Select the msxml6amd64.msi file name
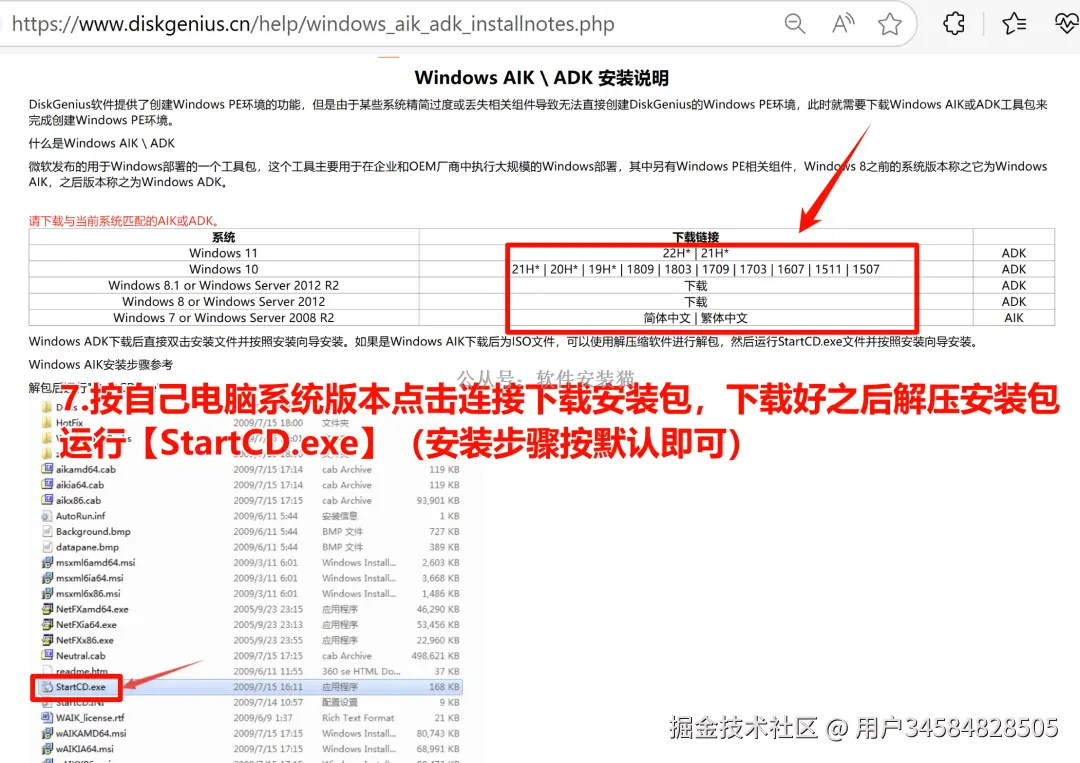Screen dimensions: 1080x763 96,562
